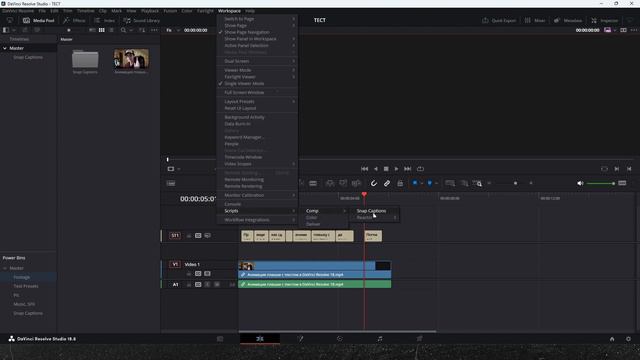The height and width of the screenshot is (360, 640).
Task: Select the video clip thumbnail in media pool
Action: (131, 58)
